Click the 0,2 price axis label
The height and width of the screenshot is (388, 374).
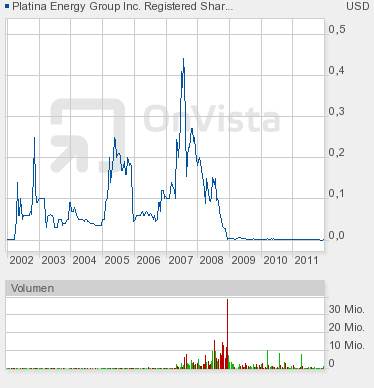tap(337, 152)
